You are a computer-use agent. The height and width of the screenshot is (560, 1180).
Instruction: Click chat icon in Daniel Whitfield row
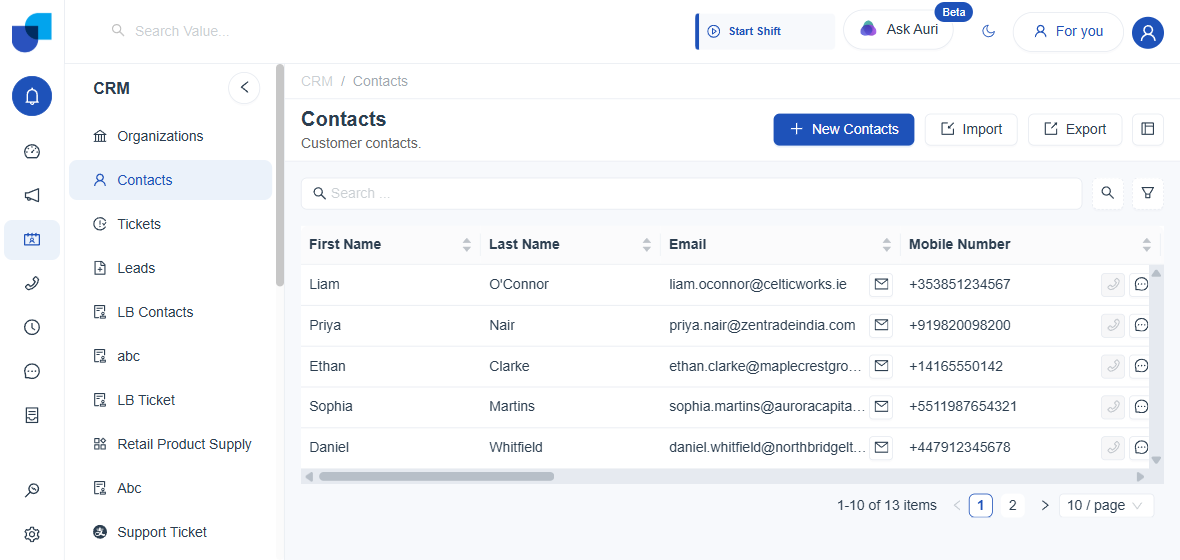tap(1141, 447)
